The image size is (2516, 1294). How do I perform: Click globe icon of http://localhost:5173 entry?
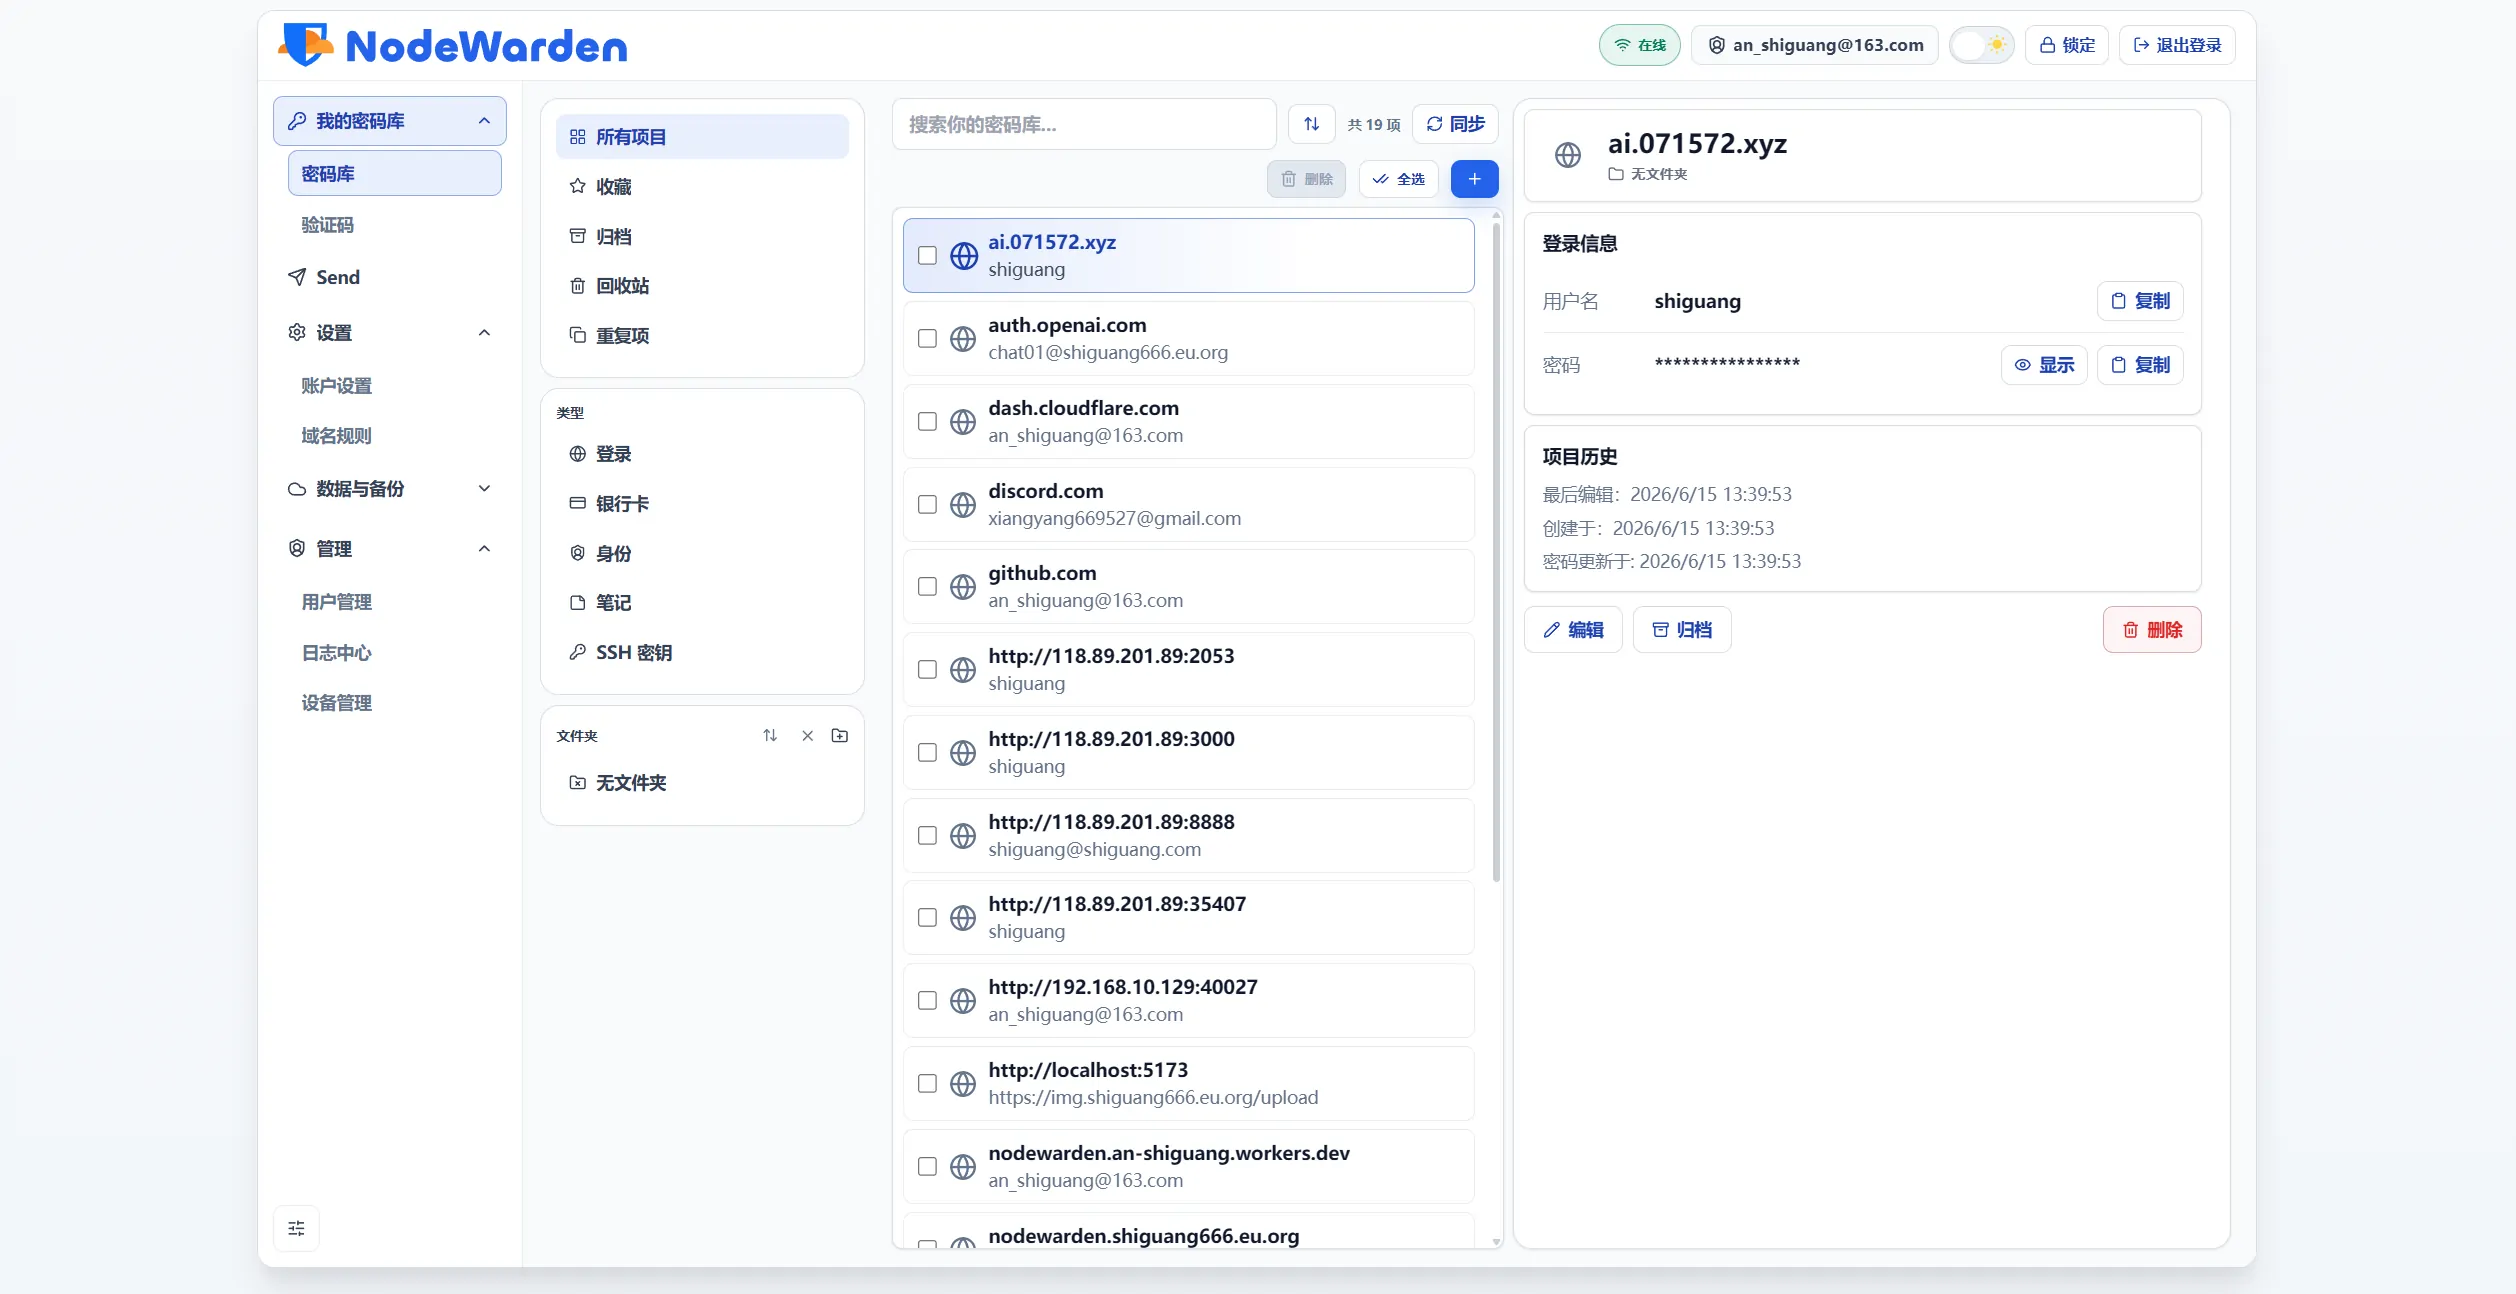pyautogui.click(x=963, y=1084)
